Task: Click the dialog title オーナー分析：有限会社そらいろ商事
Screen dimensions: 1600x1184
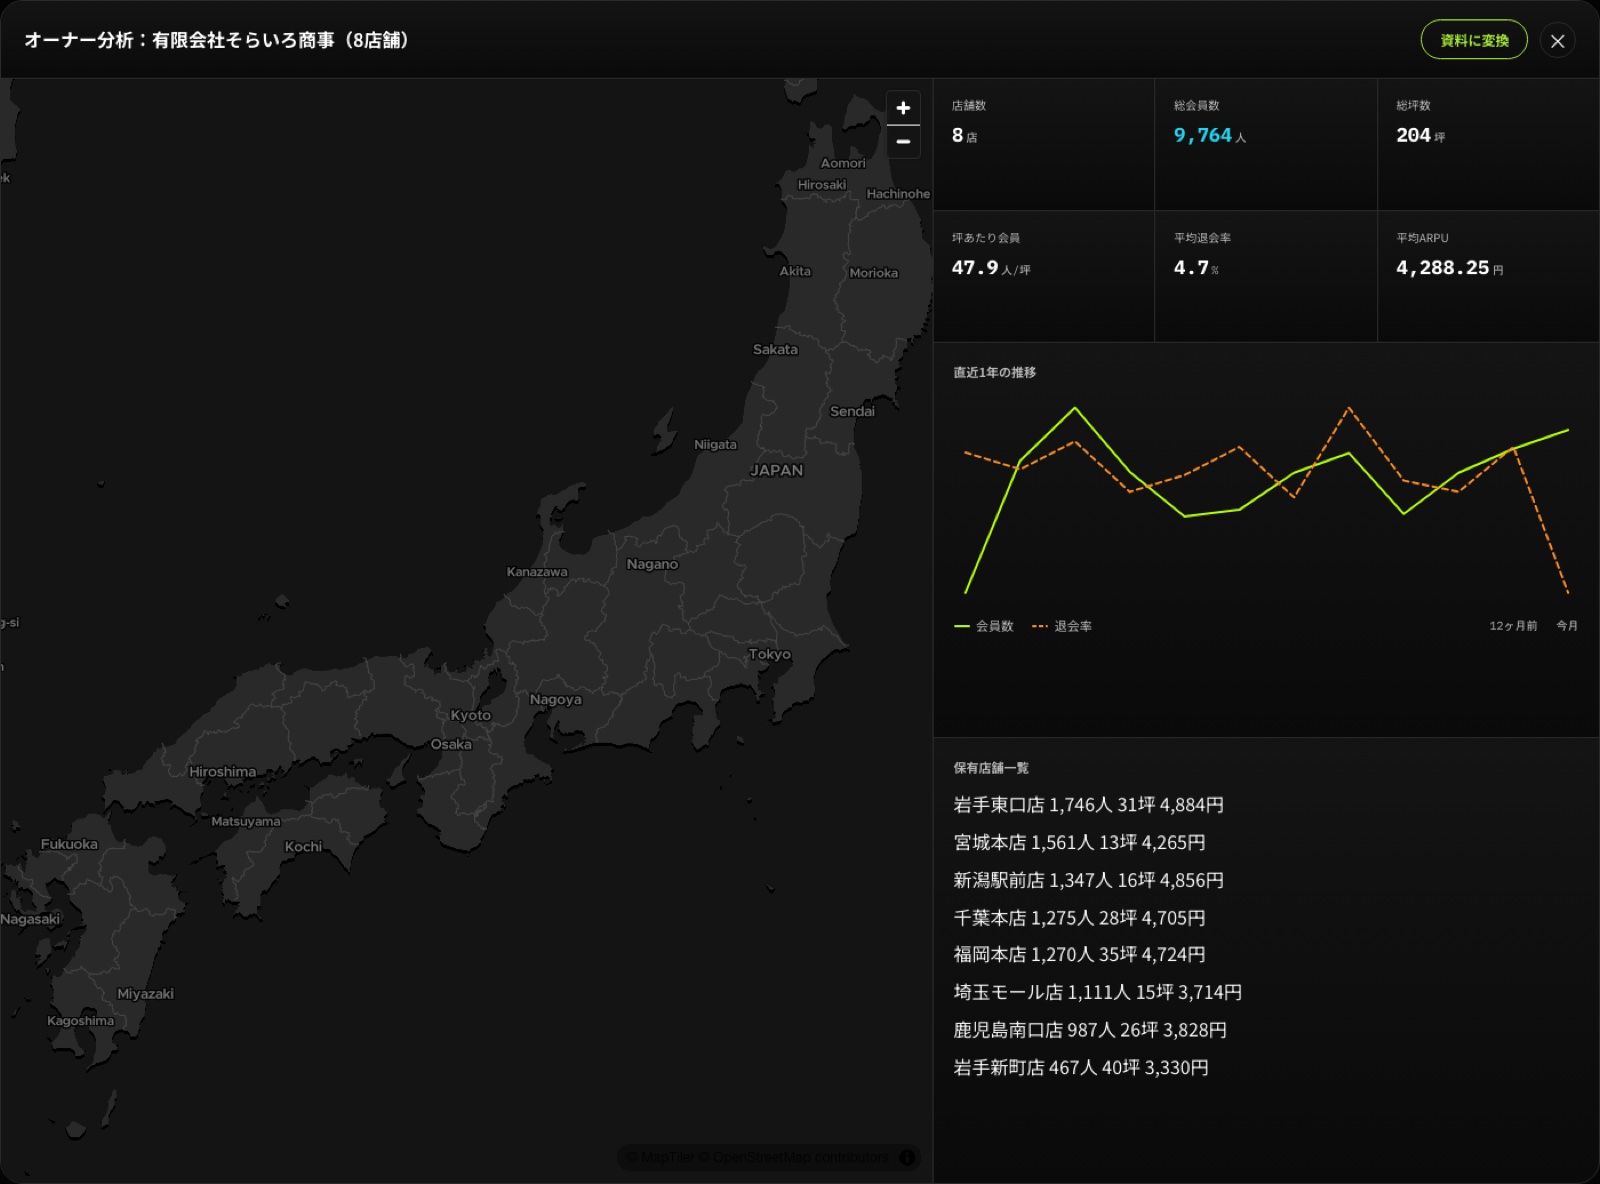Action: click(216, 40)
